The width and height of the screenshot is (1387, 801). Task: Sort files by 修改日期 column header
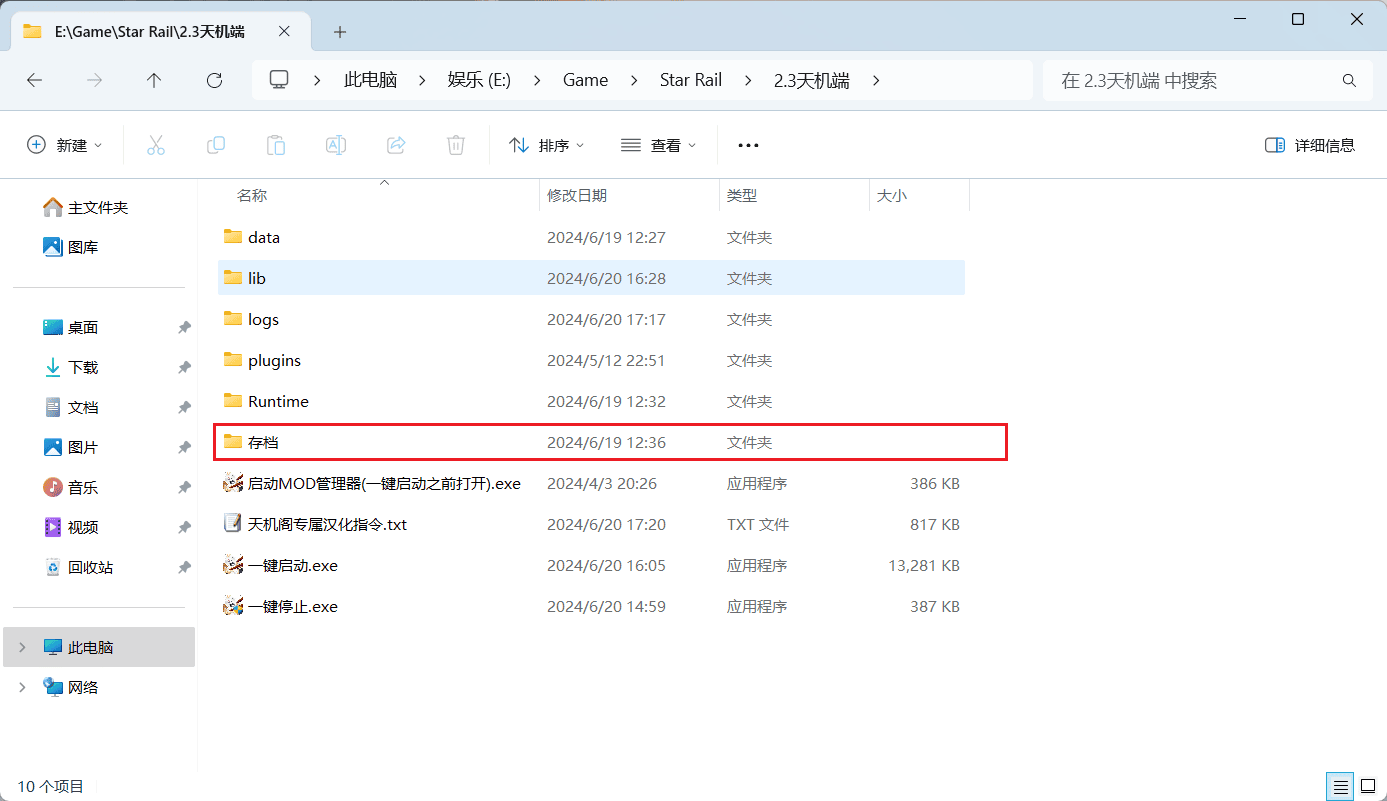(577, 196)
